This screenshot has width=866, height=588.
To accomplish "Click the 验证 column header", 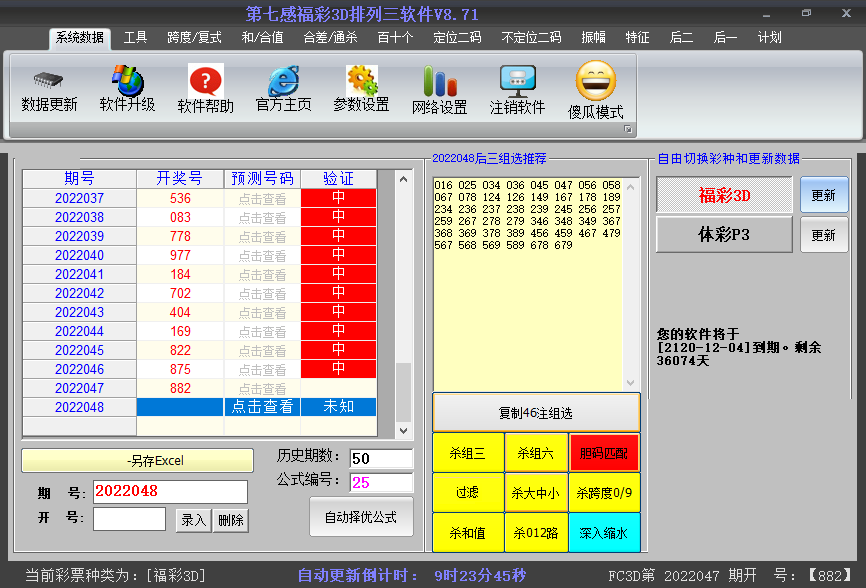I will 339,179.
